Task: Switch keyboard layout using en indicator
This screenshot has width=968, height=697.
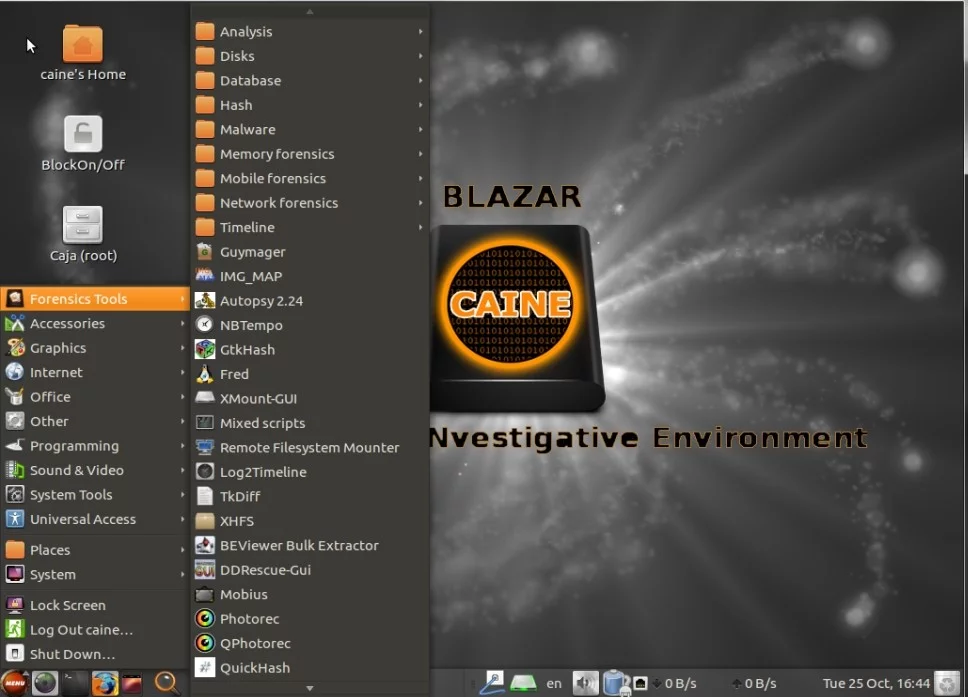Action: point(554,684)
